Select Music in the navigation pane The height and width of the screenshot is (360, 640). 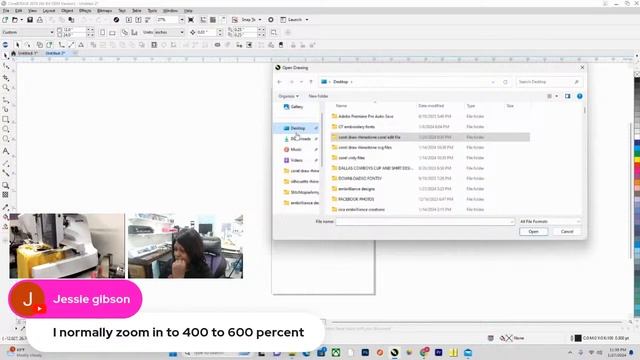point(297,149)
